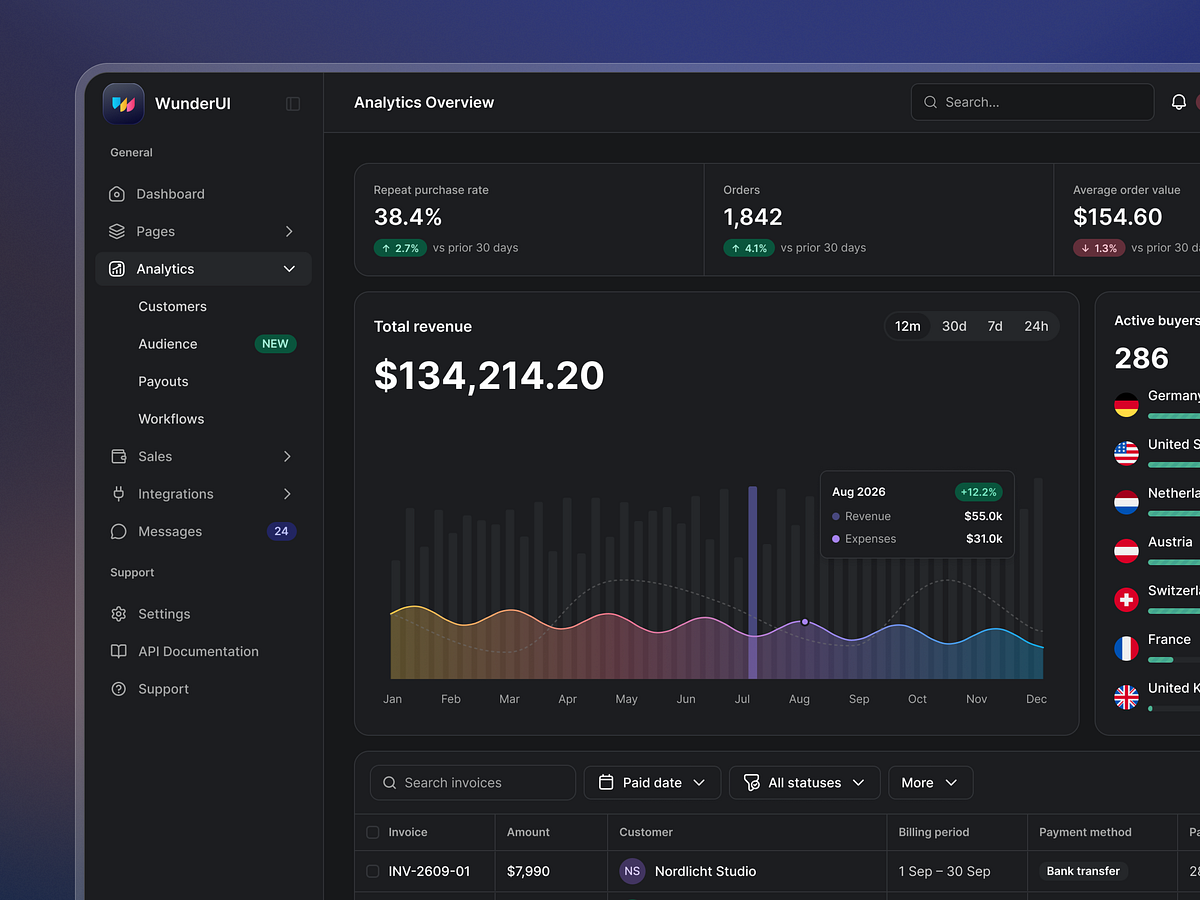The width and height of the screenshot is (1200, 900).
Task: Click into the top Search field
Action: point(1032,102)
